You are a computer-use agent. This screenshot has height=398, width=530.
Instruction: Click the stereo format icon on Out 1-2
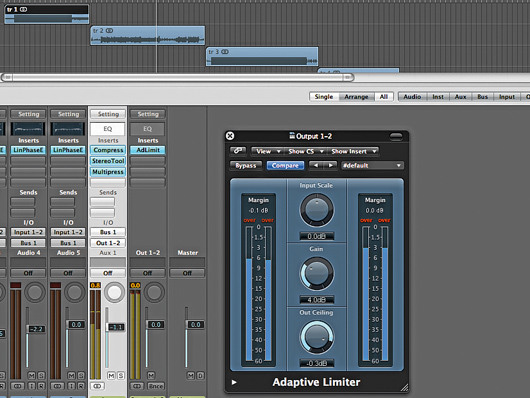click(x=137, y=386)
